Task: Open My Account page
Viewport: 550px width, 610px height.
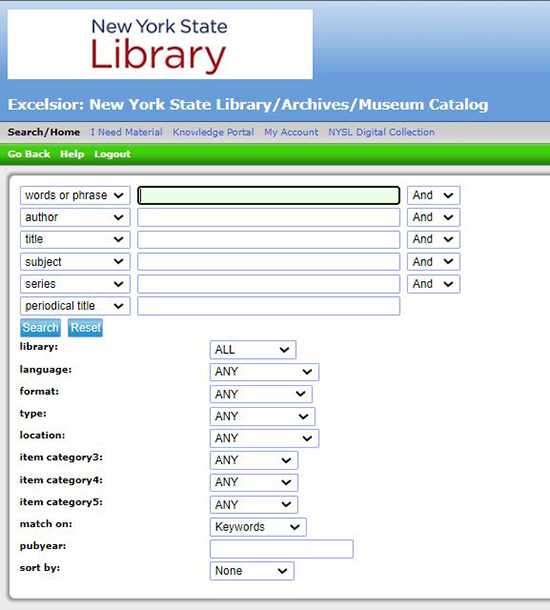Action: 291,132
